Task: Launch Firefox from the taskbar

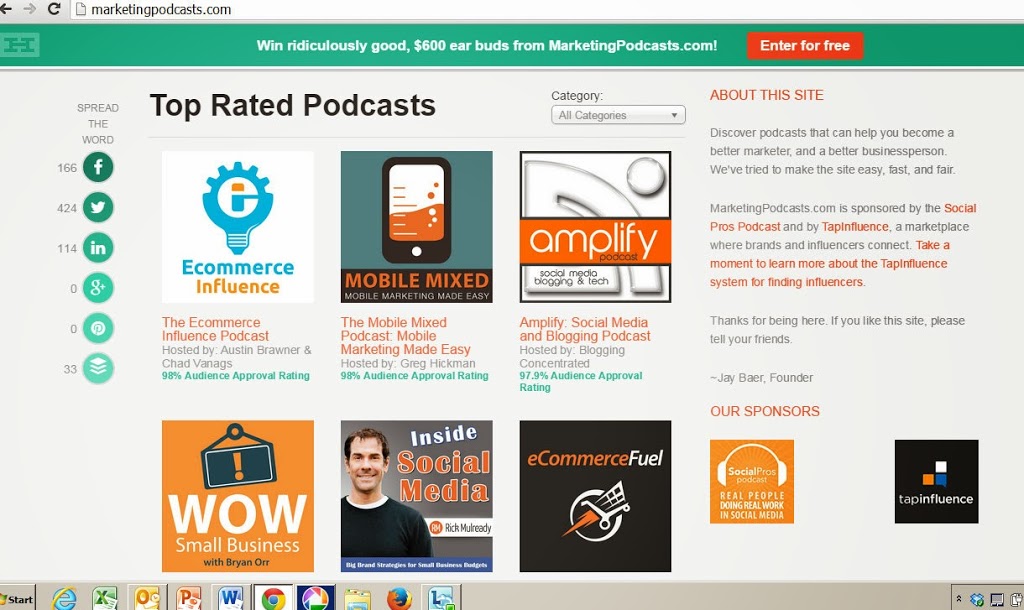Action: [399, 598]
